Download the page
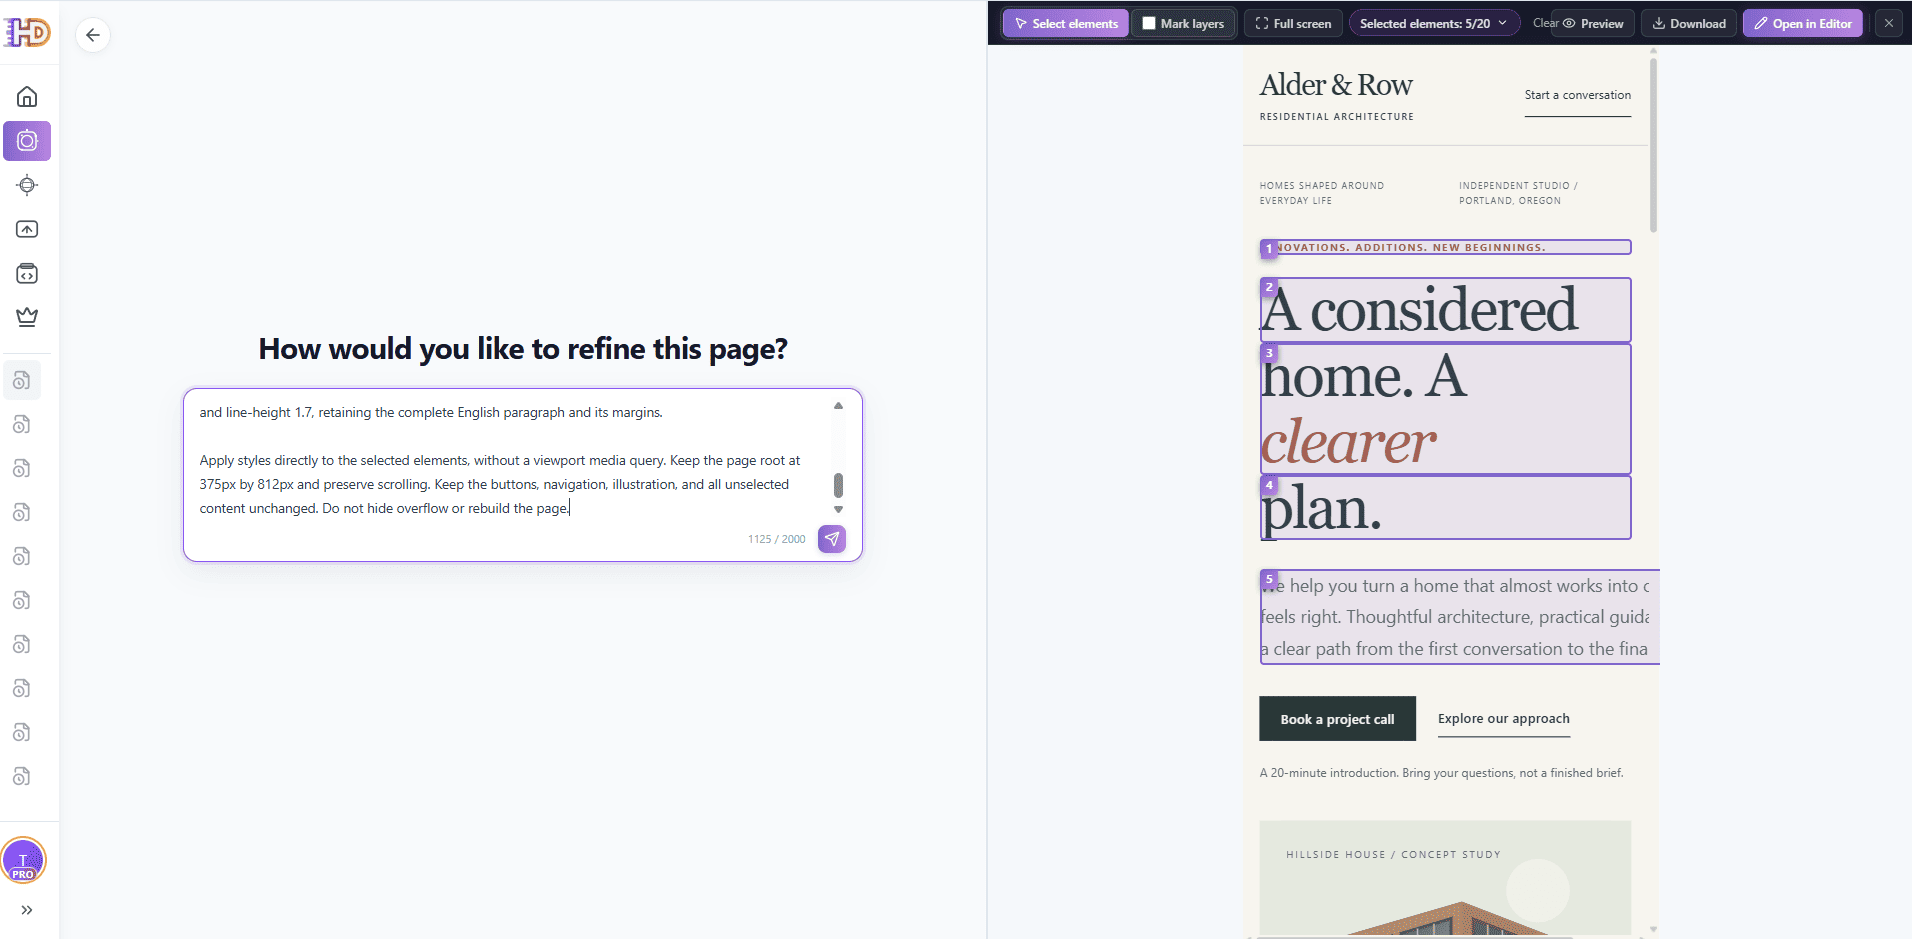The width and height of the screenshot is (1912, 939). point(1689,23)
